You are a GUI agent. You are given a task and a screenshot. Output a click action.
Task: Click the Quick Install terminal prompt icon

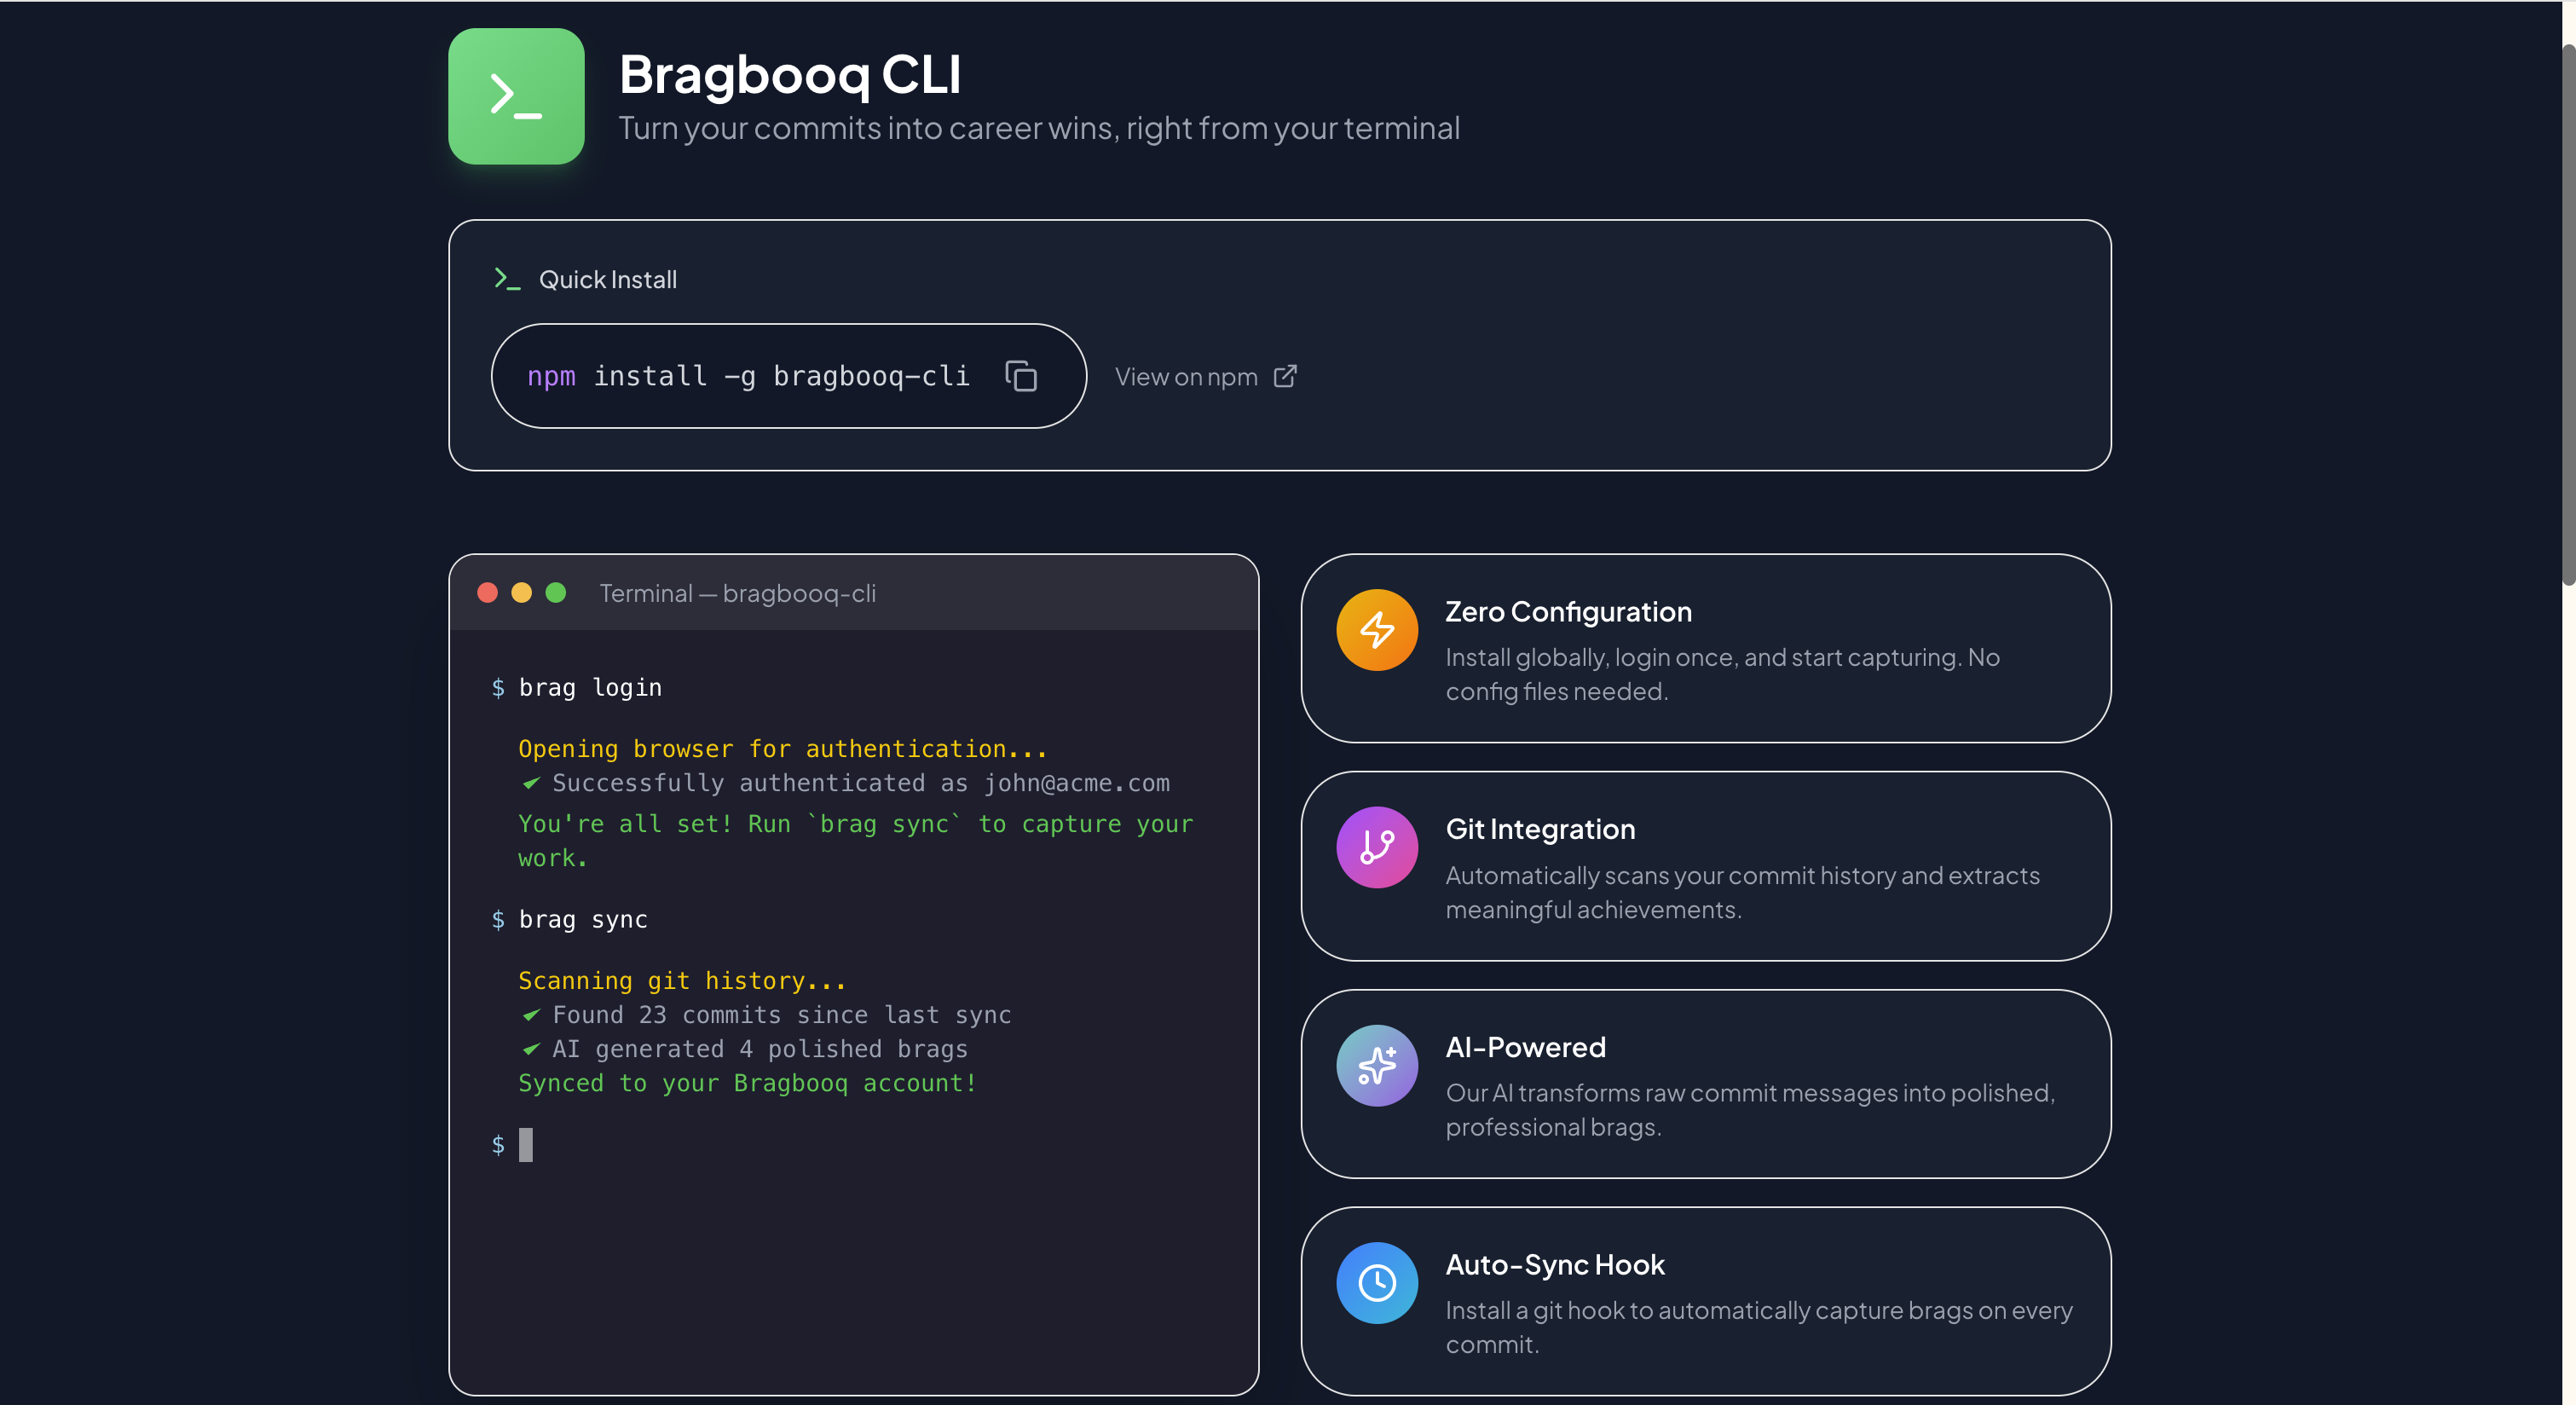coord(507,279)
